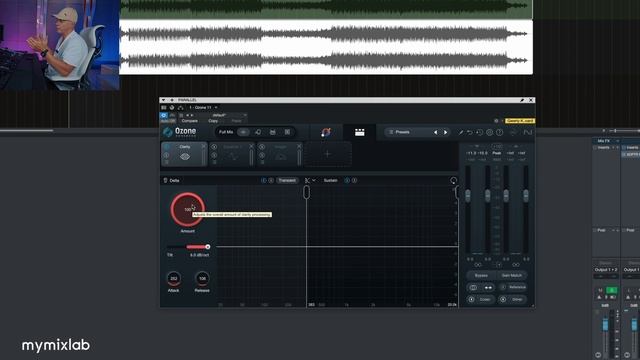Click the swap channels arrows icon
Screen dimensions: 640x360
[488, 287]
